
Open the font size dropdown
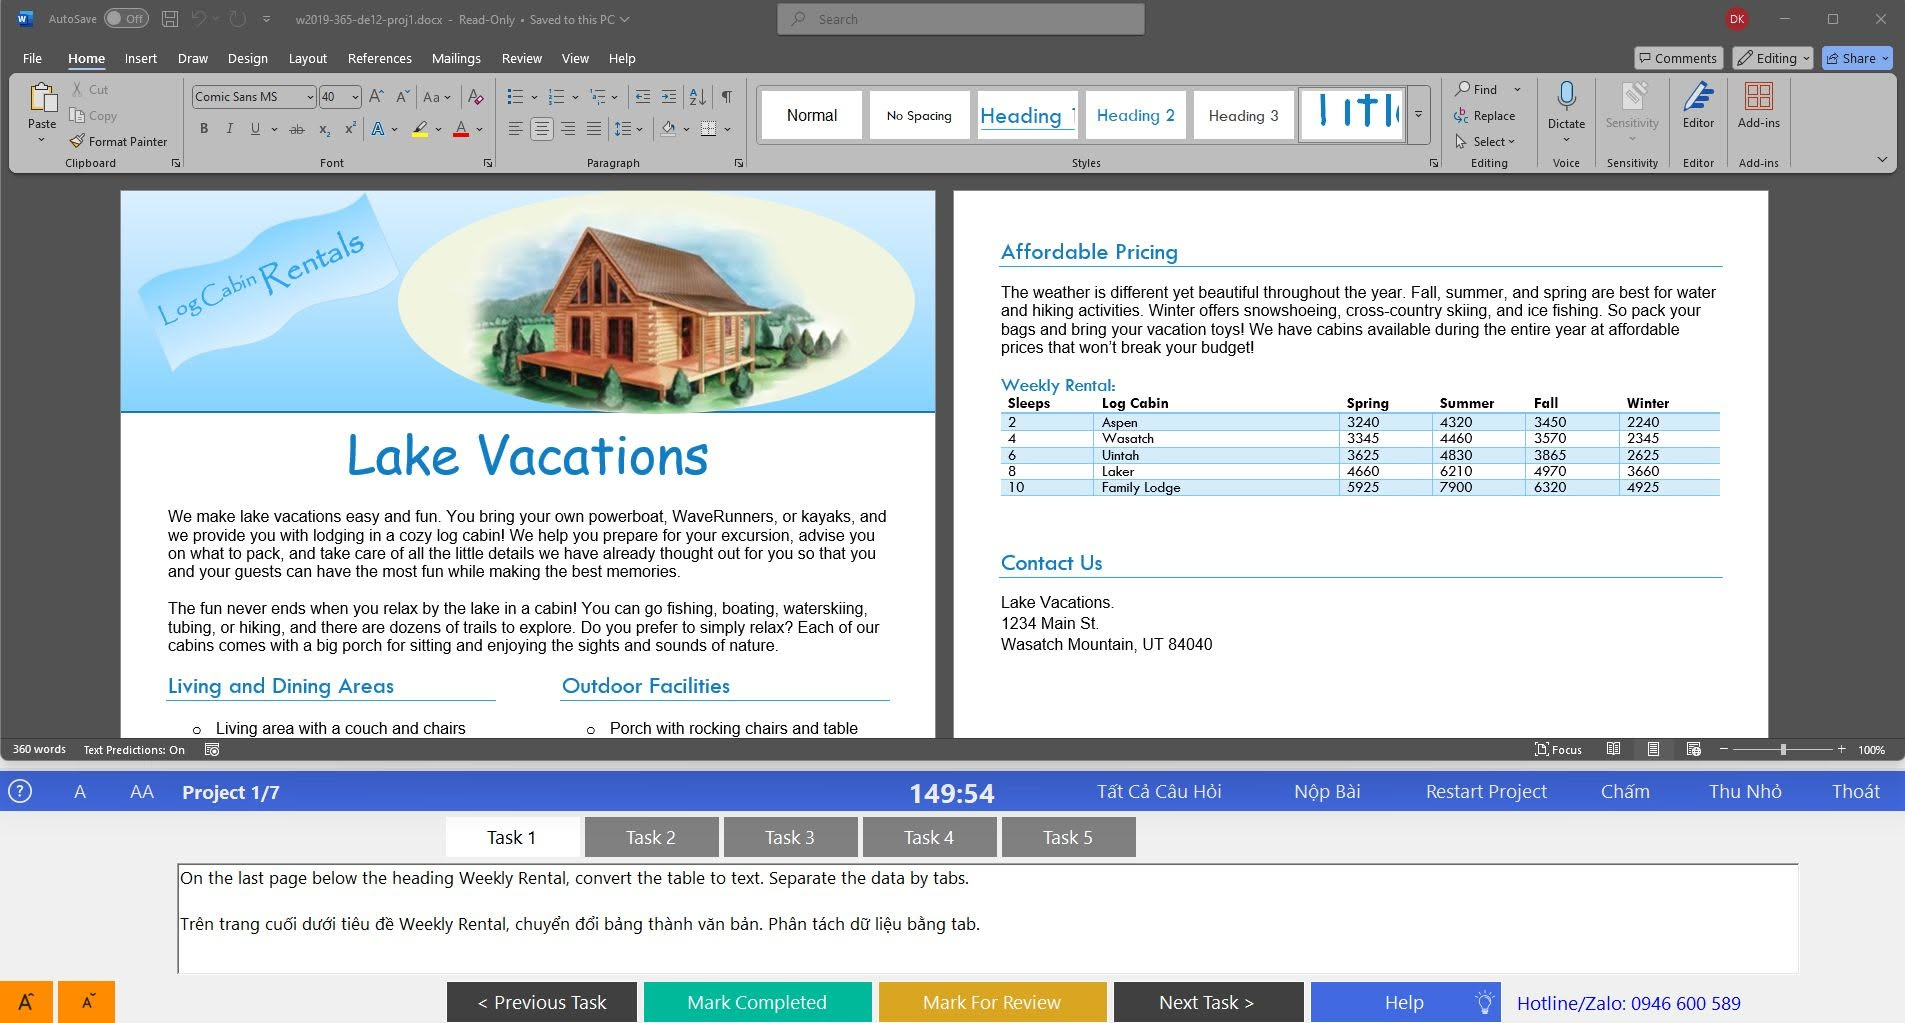coord(355,97)
